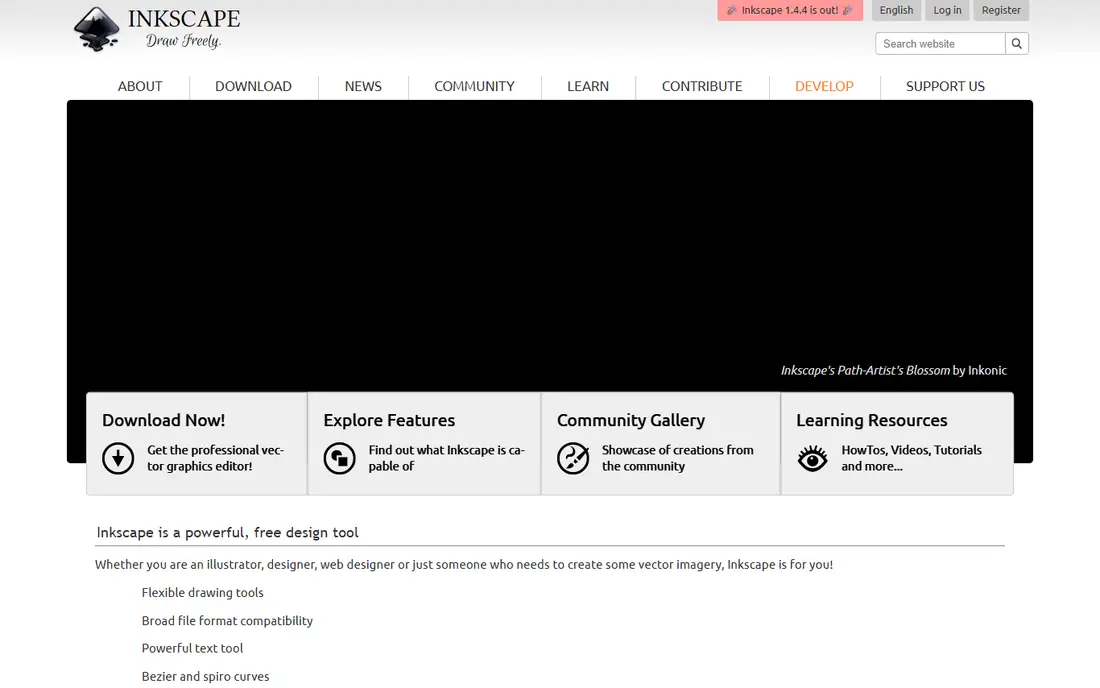Click the Inkscape mountain logo icon
The width and height of the screenshot is (1100, 688).
(x=97, y=29)
